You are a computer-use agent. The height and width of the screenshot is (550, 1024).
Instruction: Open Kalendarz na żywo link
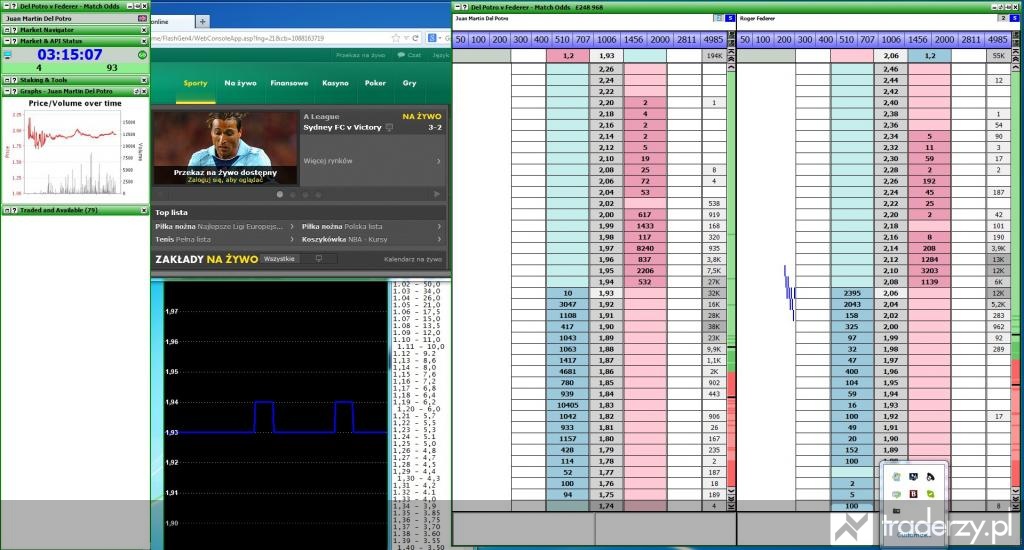tap(413, 259)
